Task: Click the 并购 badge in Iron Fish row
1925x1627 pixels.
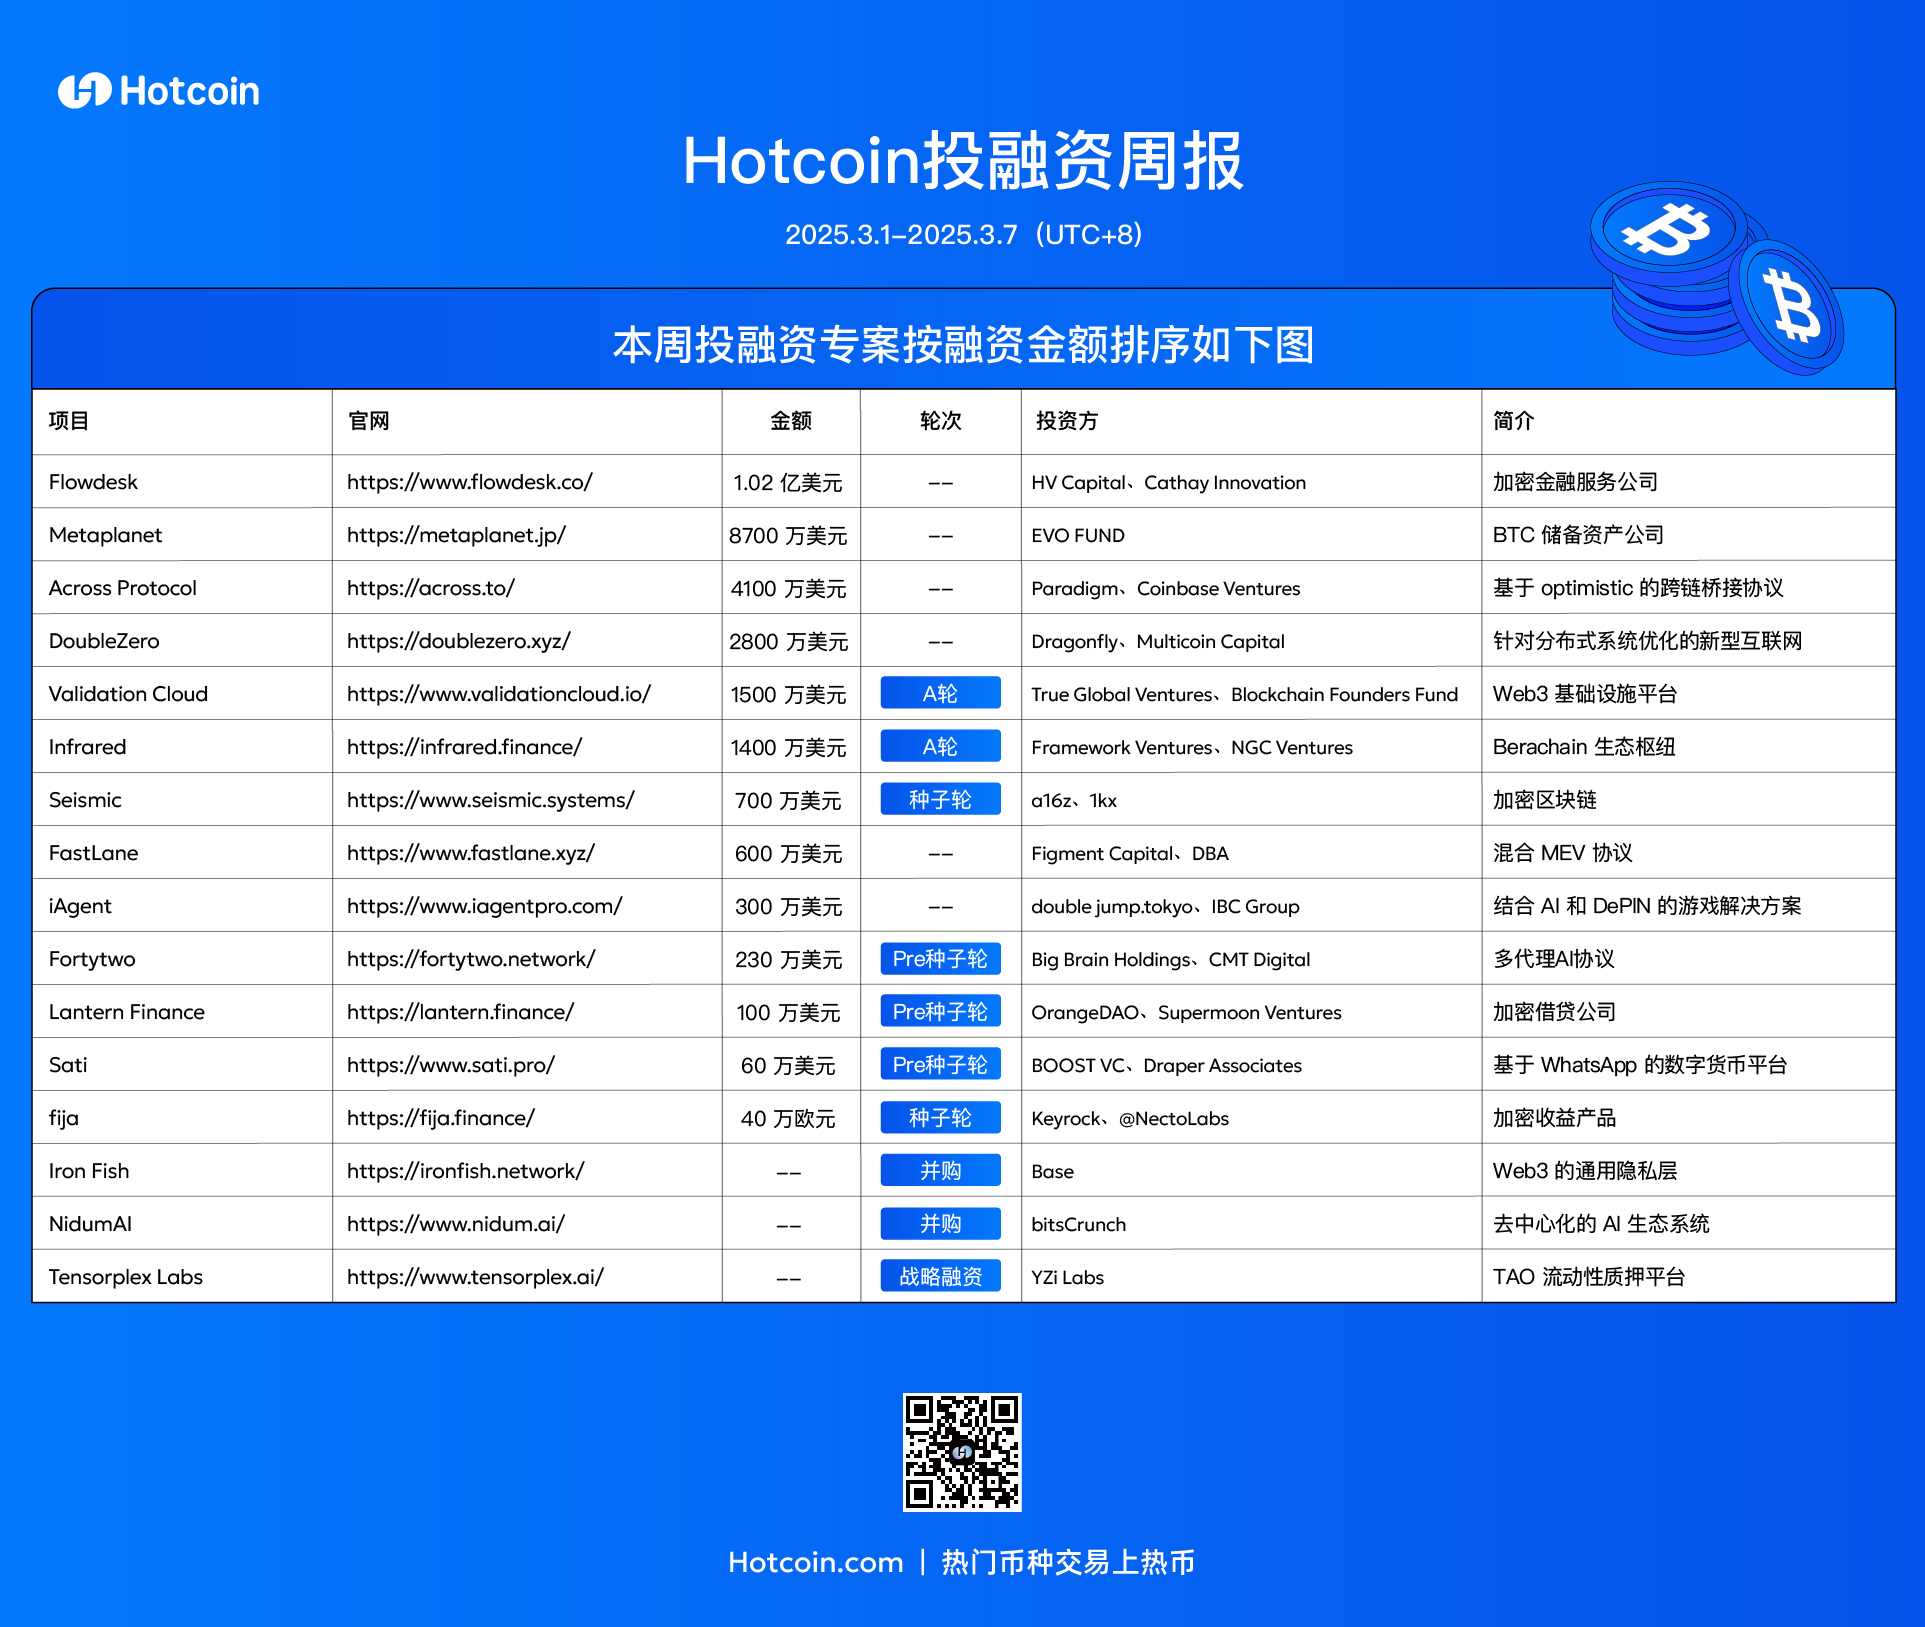Action: pyautogui.click(x=940, y=1171)
